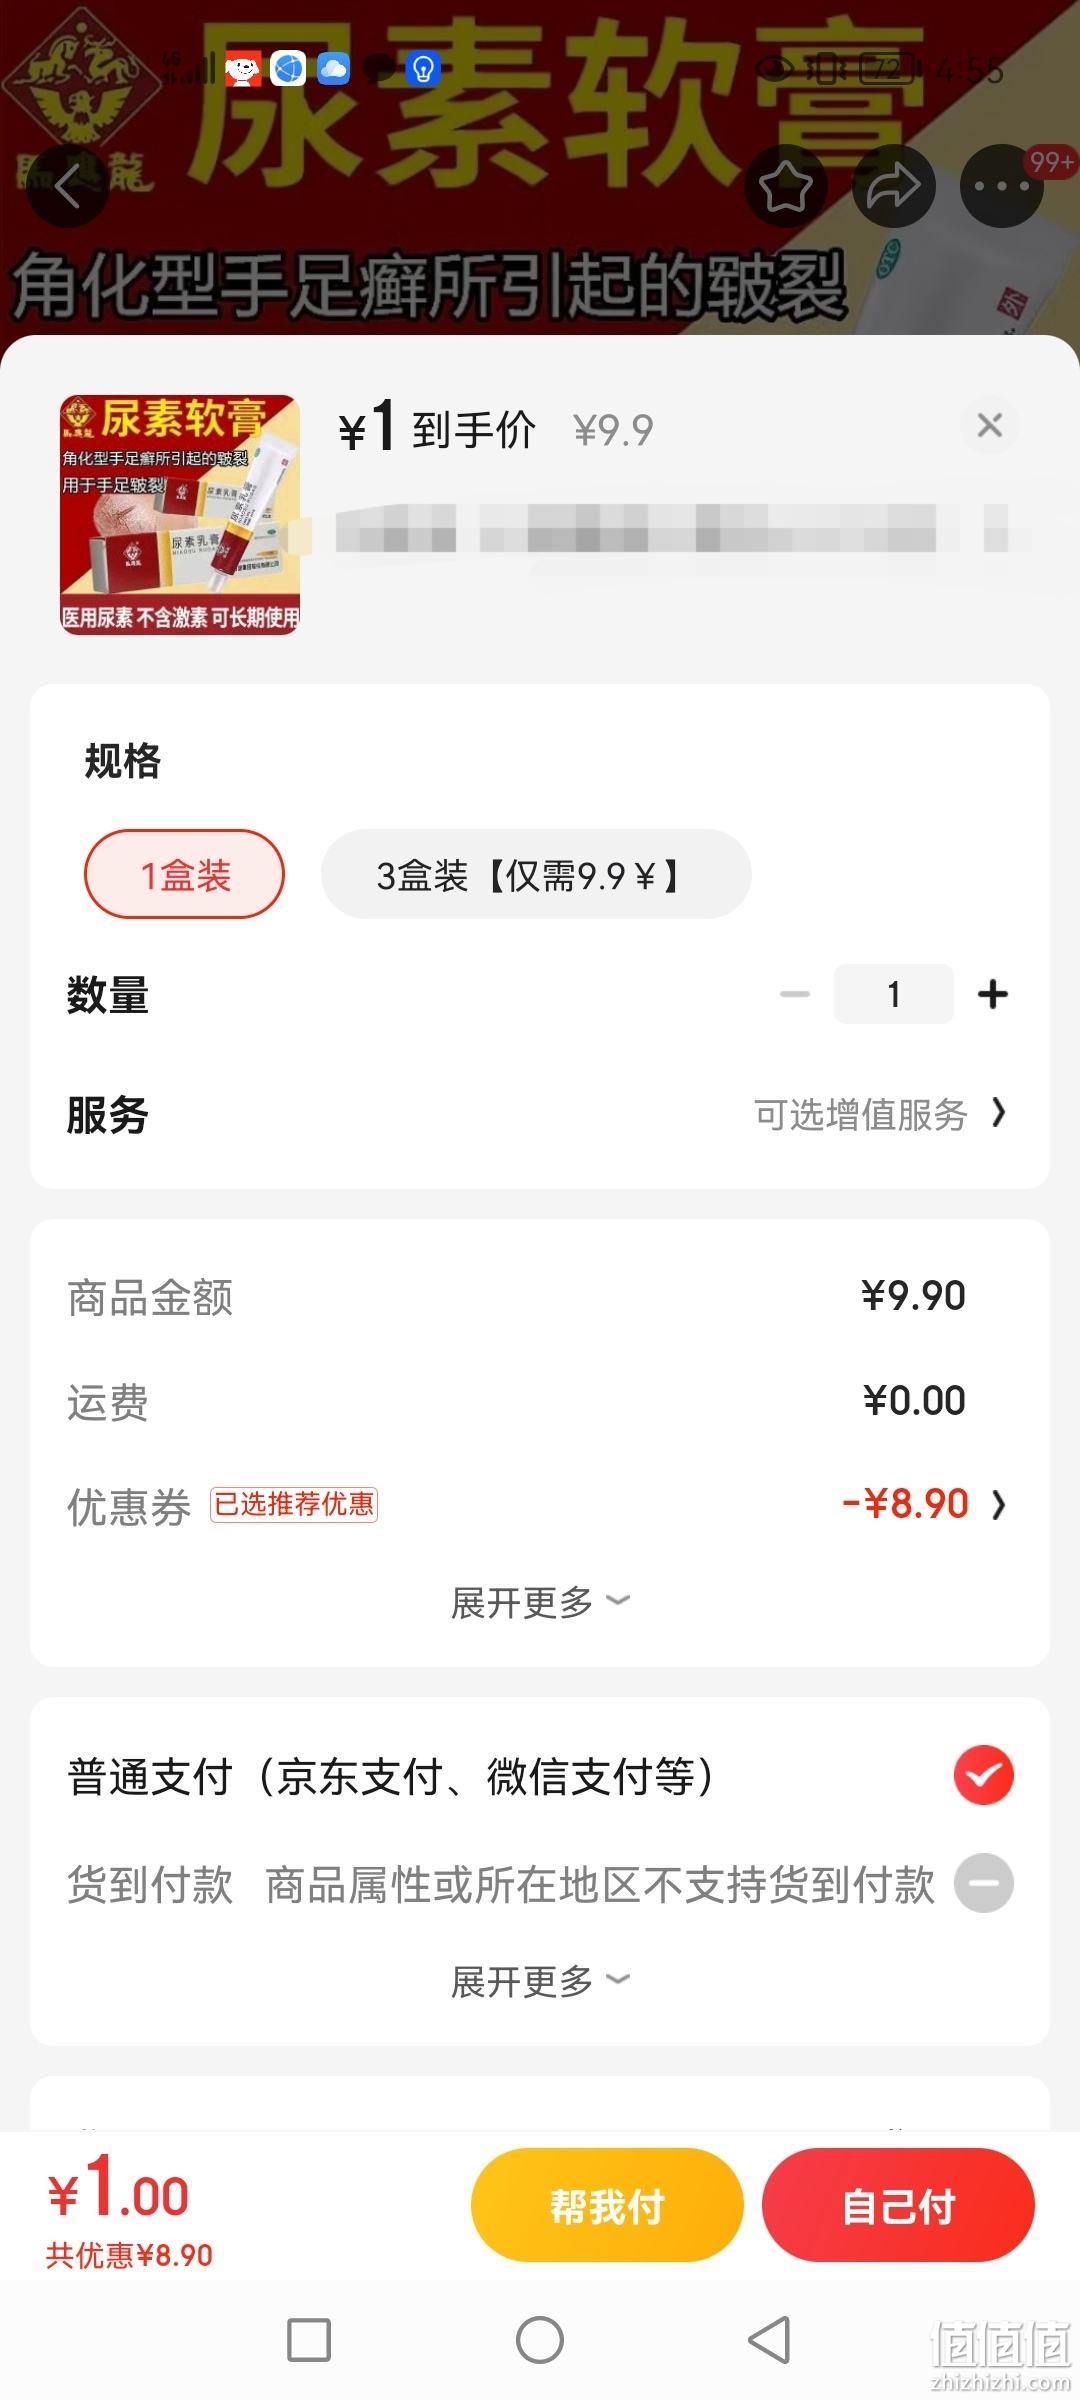Screen dimensions: 1080x2400
Task: Choose 1盒装 specification option
Action: click(185, 874)
